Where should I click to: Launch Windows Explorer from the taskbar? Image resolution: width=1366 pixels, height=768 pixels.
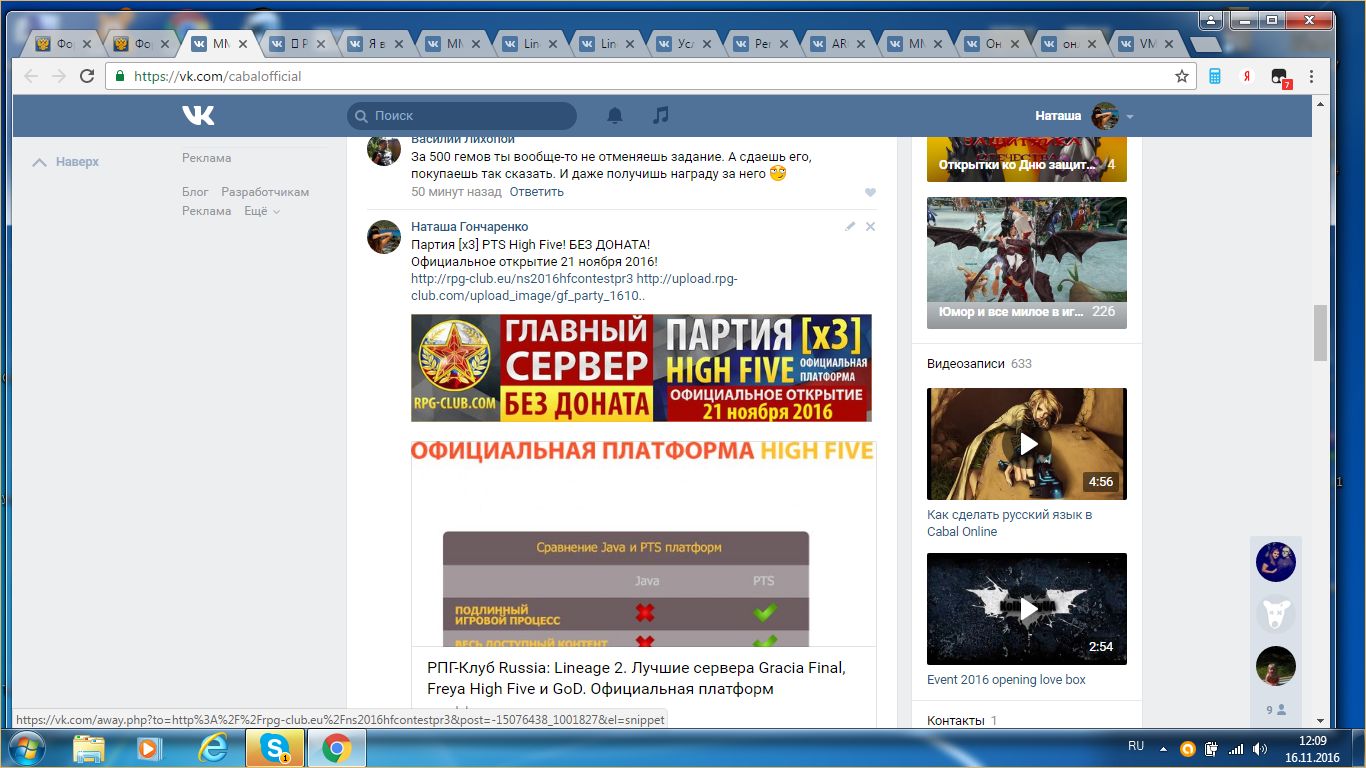[x=89, y=748]
